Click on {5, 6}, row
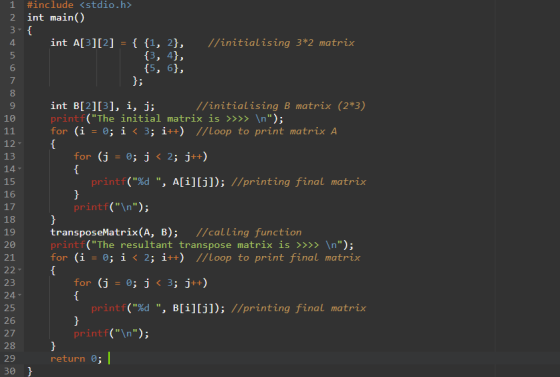The image size is (560, 377). 164,68
